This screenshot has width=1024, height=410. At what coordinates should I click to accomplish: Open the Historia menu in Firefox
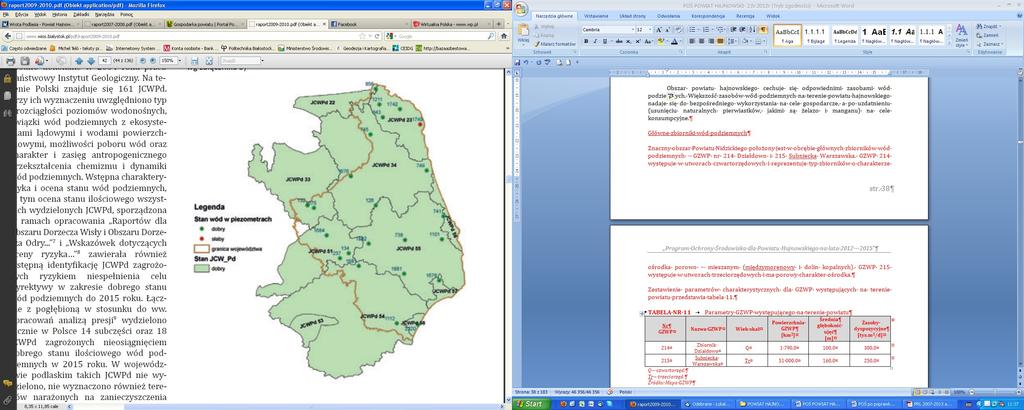59,14
